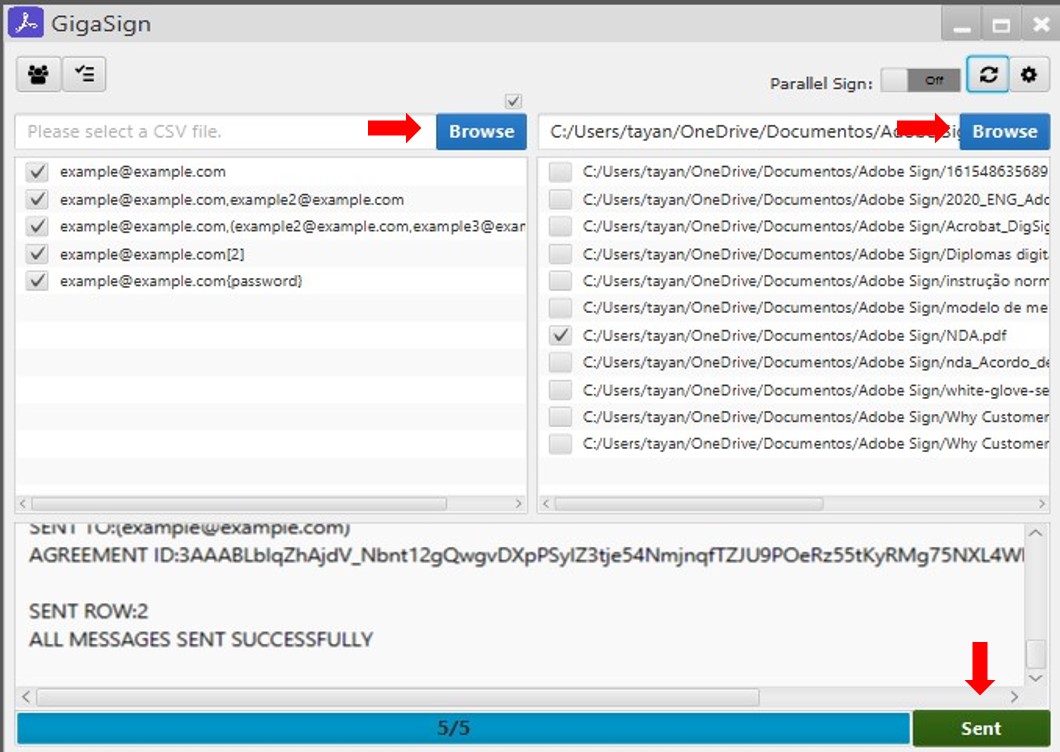The height and width of the screenshot is (752, 1060).
Task: Click left arrow of file list scrollbar
Action: tap(546, 504)
